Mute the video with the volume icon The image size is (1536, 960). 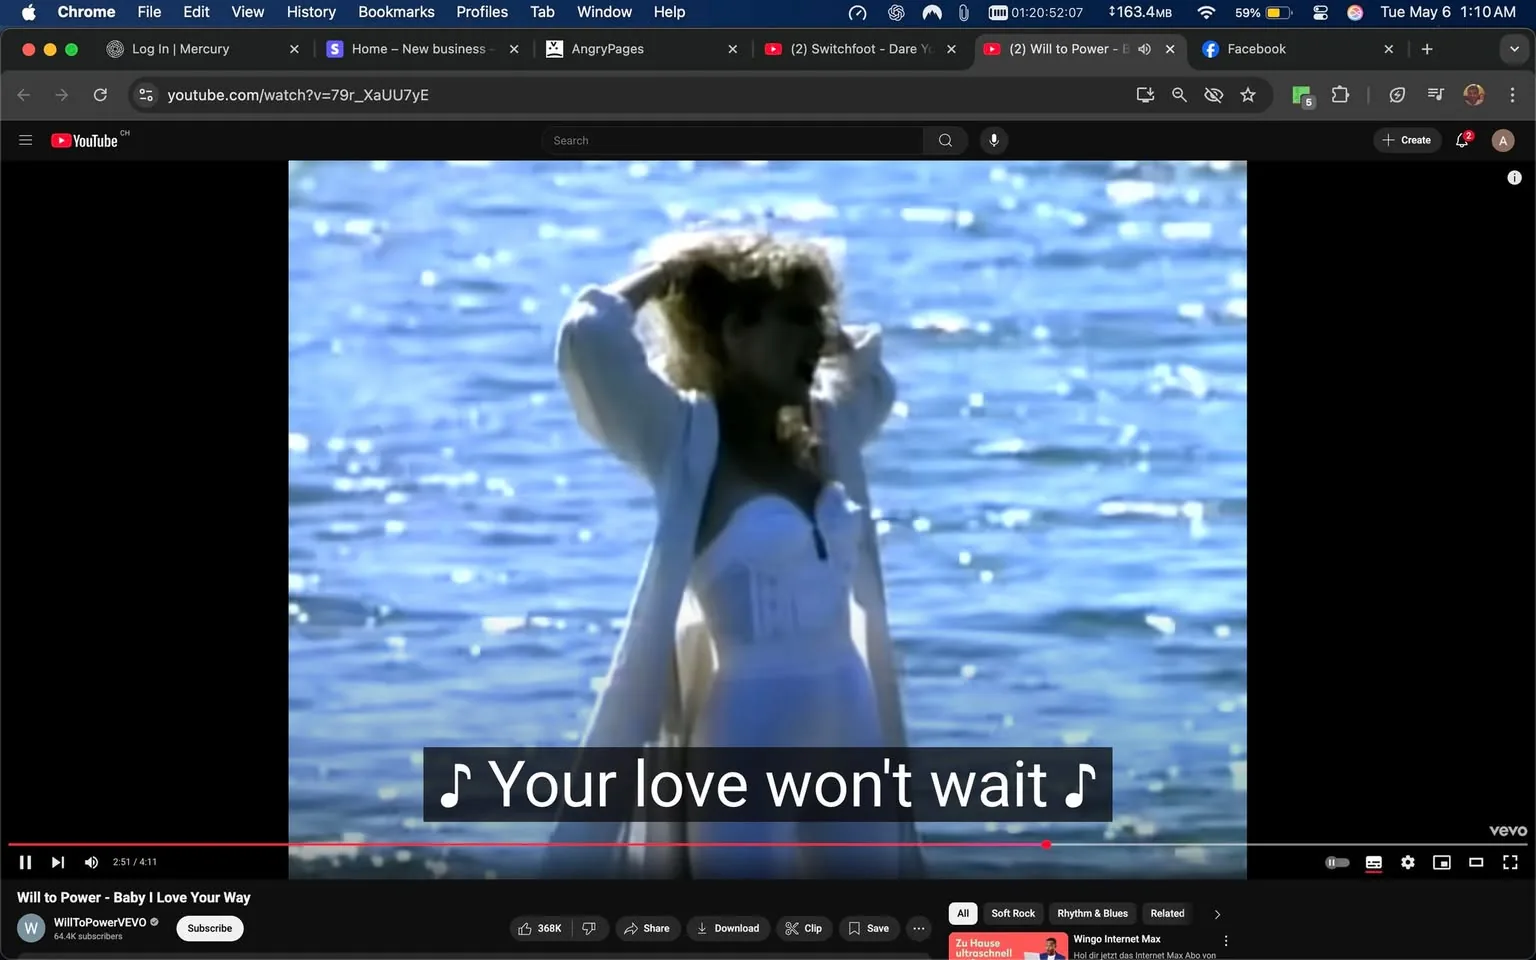91,861
